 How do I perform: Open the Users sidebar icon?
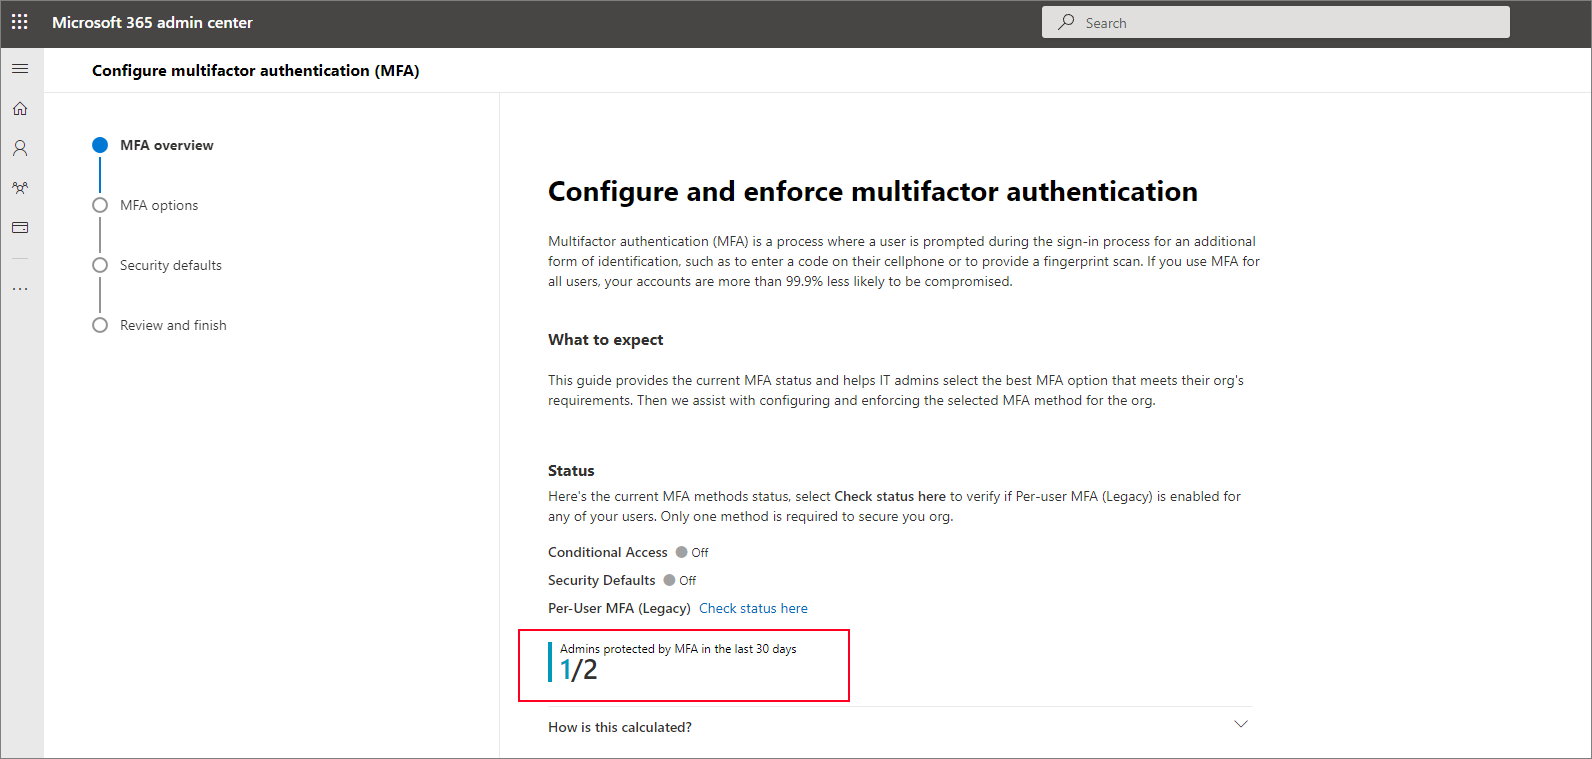pyautogui.click(x=20, y=148)
